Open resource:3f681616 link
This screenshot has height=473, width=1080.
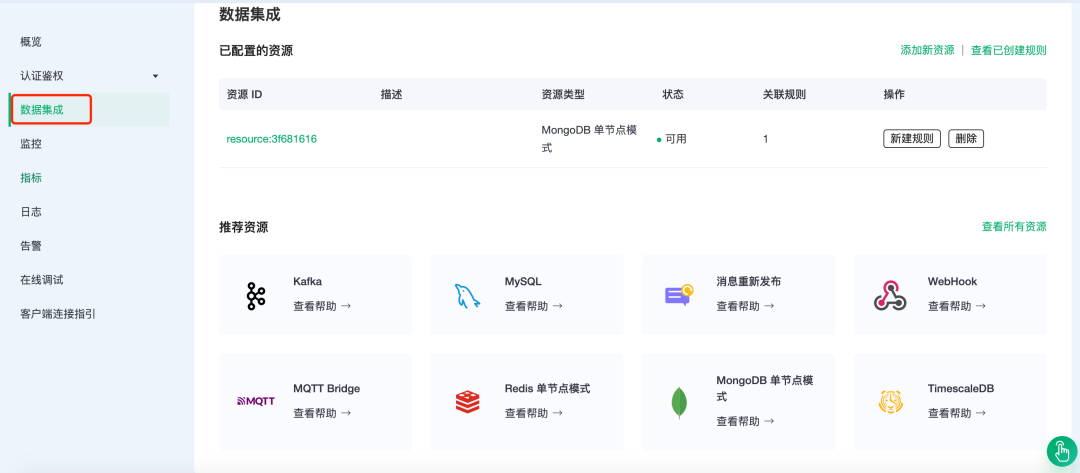click(271, 139)
